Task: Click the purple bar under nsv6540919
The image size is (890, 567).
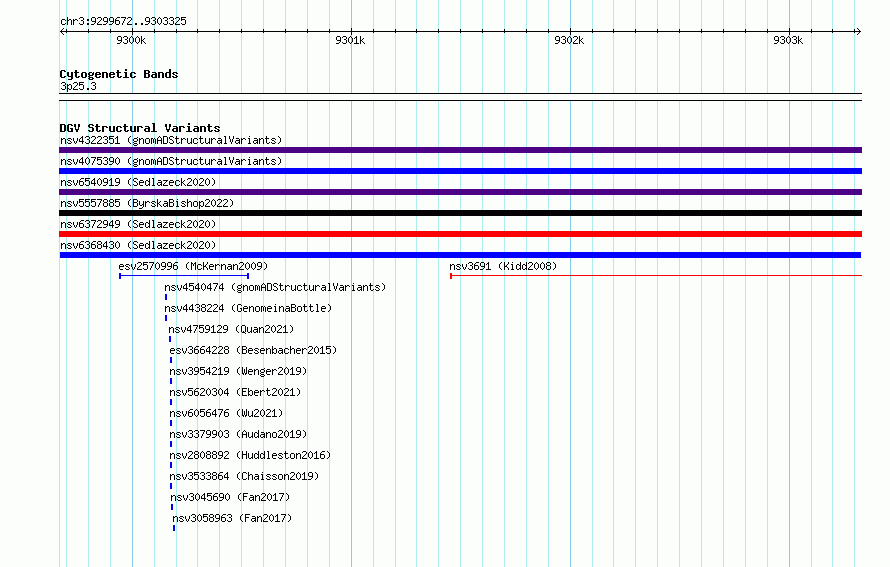Action: pyautogui.click(x=460, y=192)
